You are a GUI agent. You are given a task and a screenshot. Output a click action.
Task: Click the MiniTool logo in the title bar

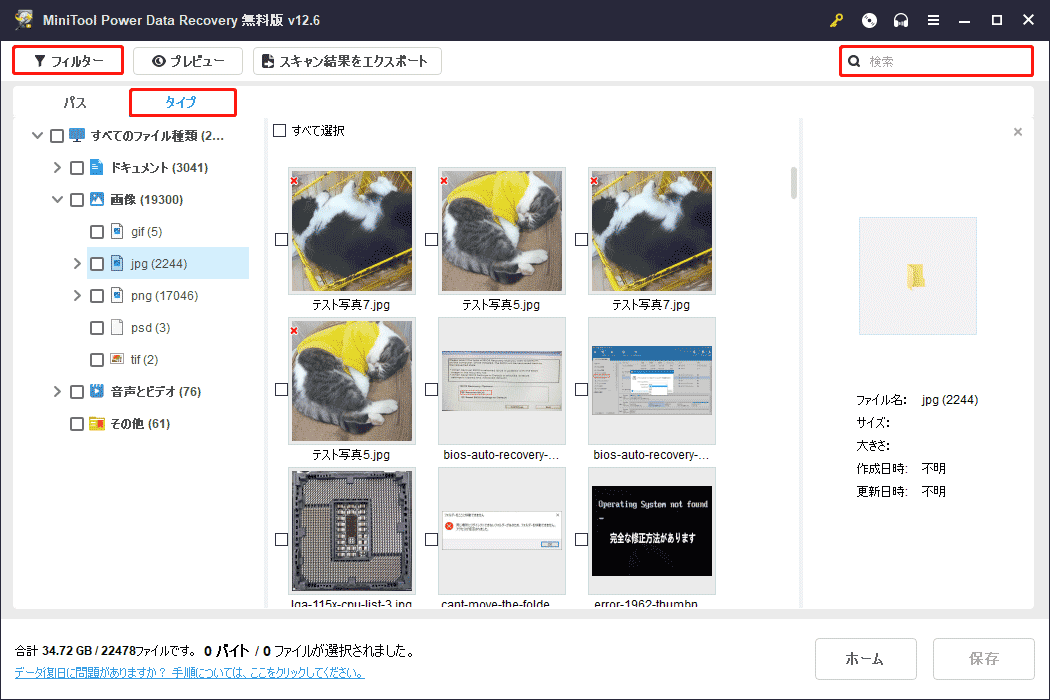[x=21, y=19]
